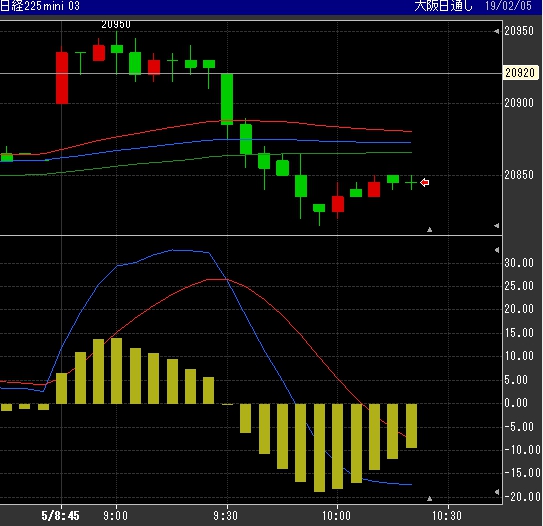The image size is (543, 526).
Task: Click top-right triangle marker near 20950
Action: click(497, 32)
